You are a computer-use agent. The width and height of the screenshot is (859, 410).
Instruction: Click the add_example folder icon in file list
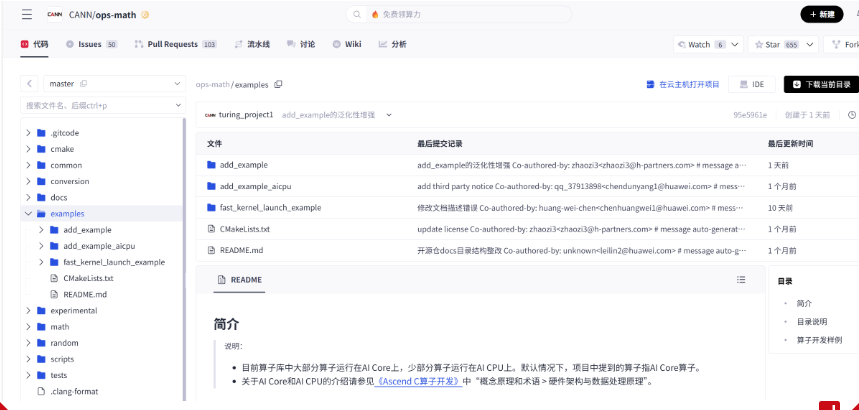click(x=212, y=164)
